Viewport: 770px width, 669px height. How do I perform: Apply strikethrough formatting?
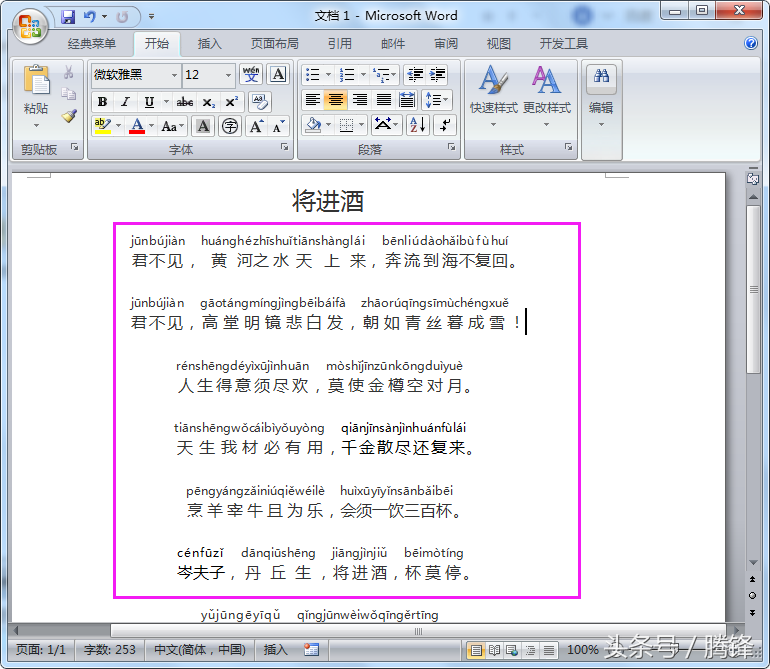185,102
